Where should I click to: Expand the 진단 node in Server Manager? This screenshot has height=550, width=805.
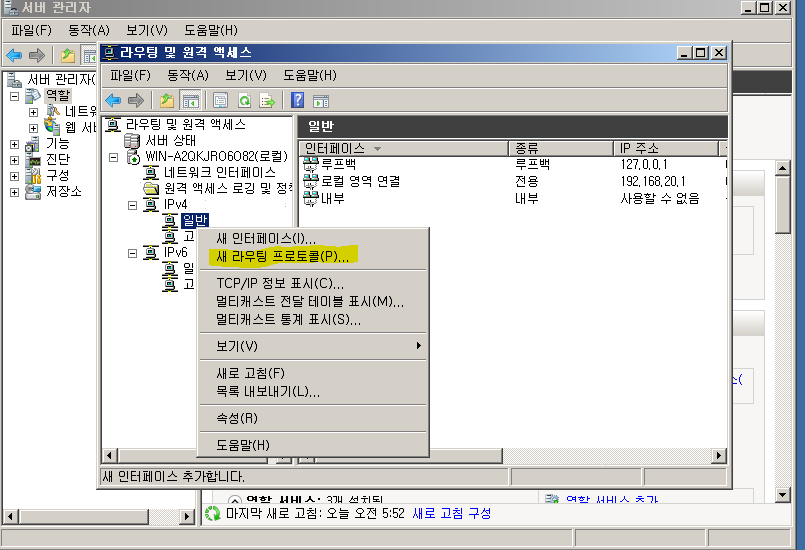click(14, 160)
